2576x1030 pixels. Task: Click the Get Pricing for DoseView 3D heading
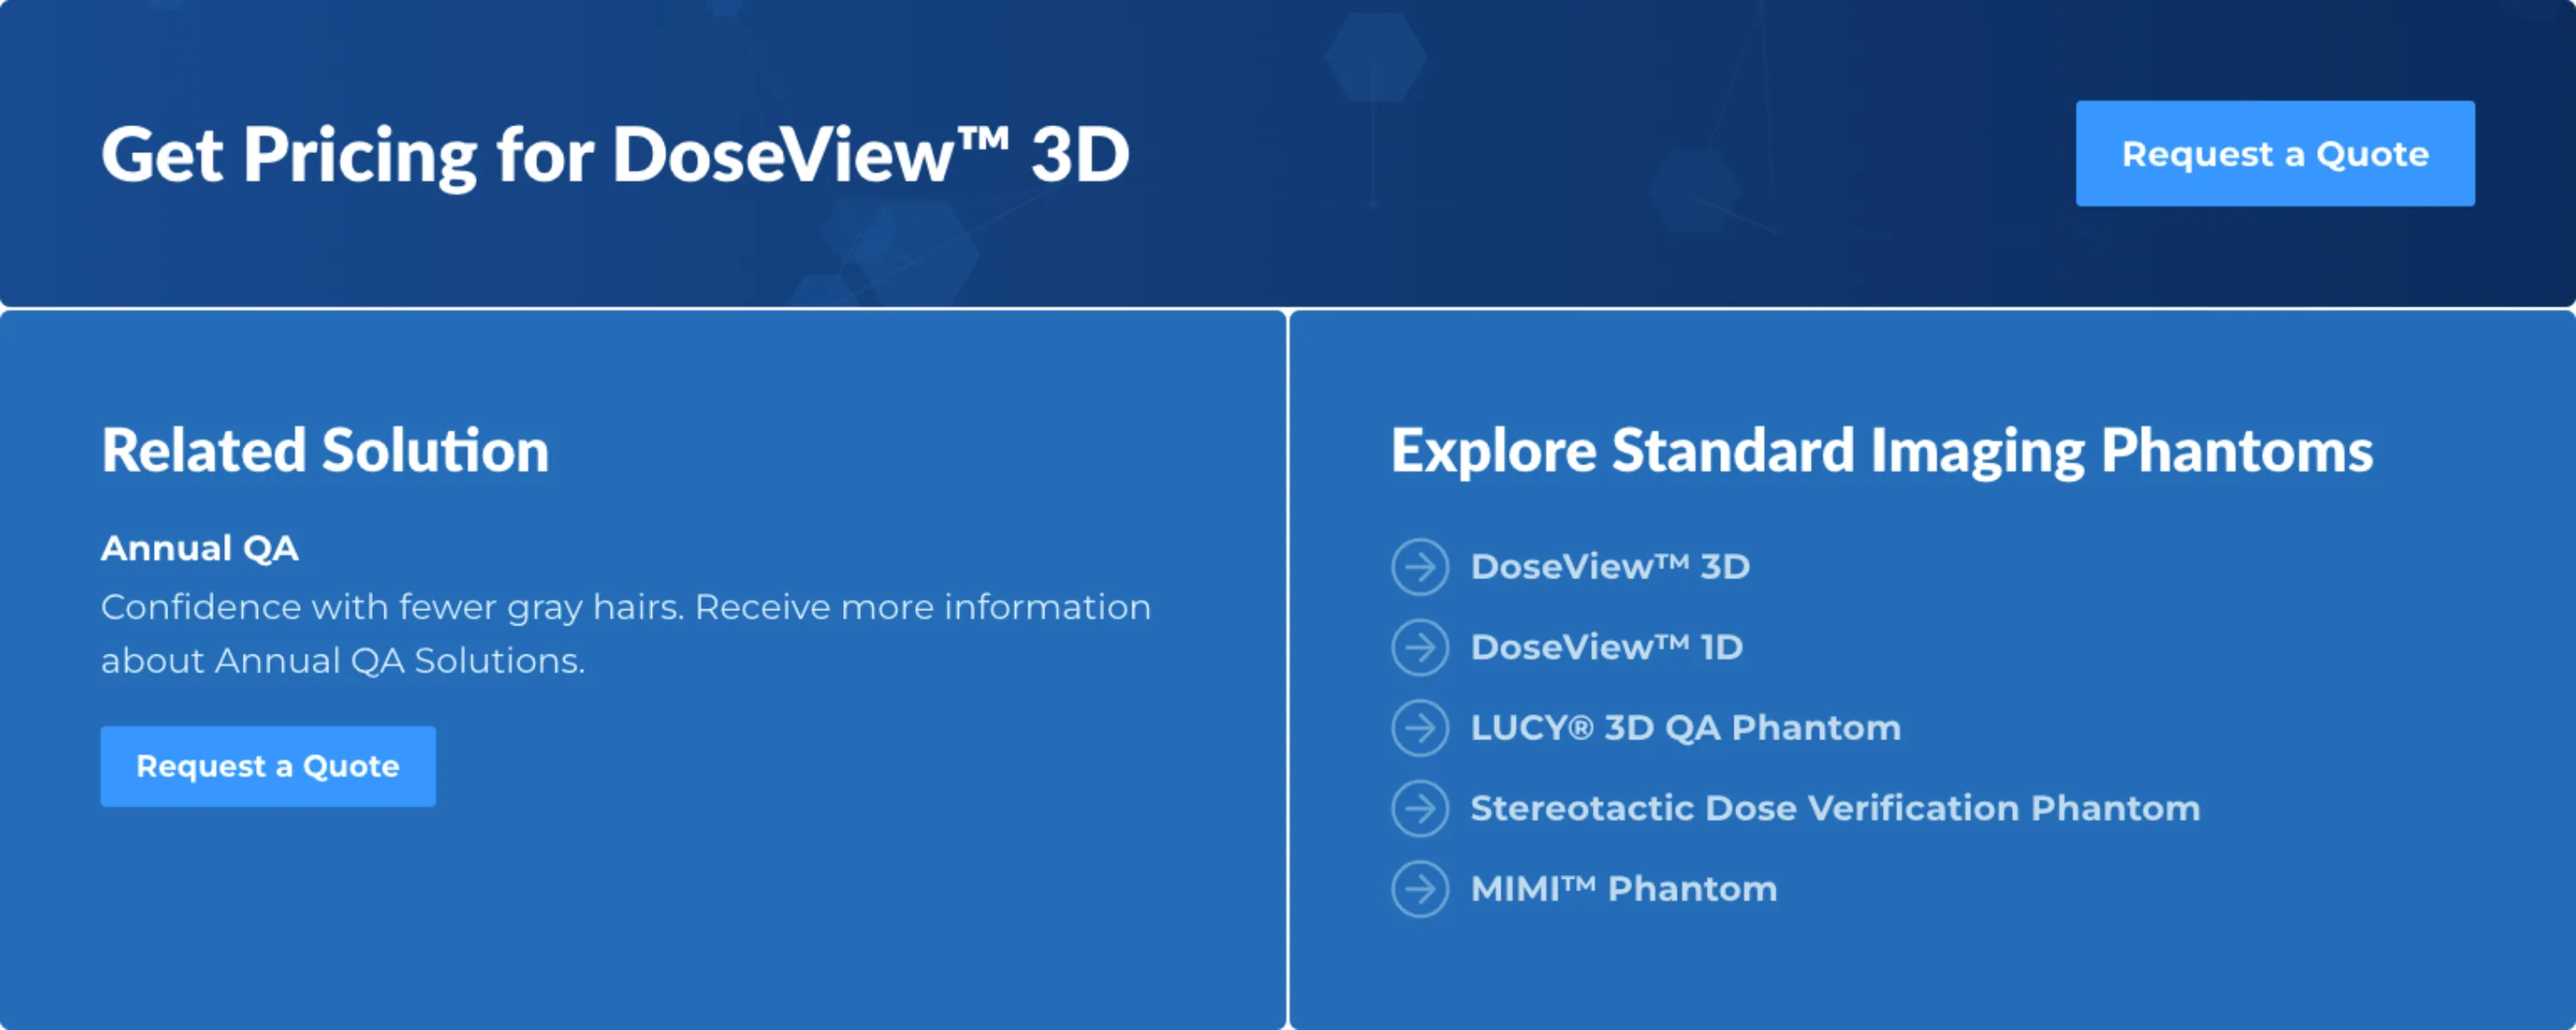[615, 155]
